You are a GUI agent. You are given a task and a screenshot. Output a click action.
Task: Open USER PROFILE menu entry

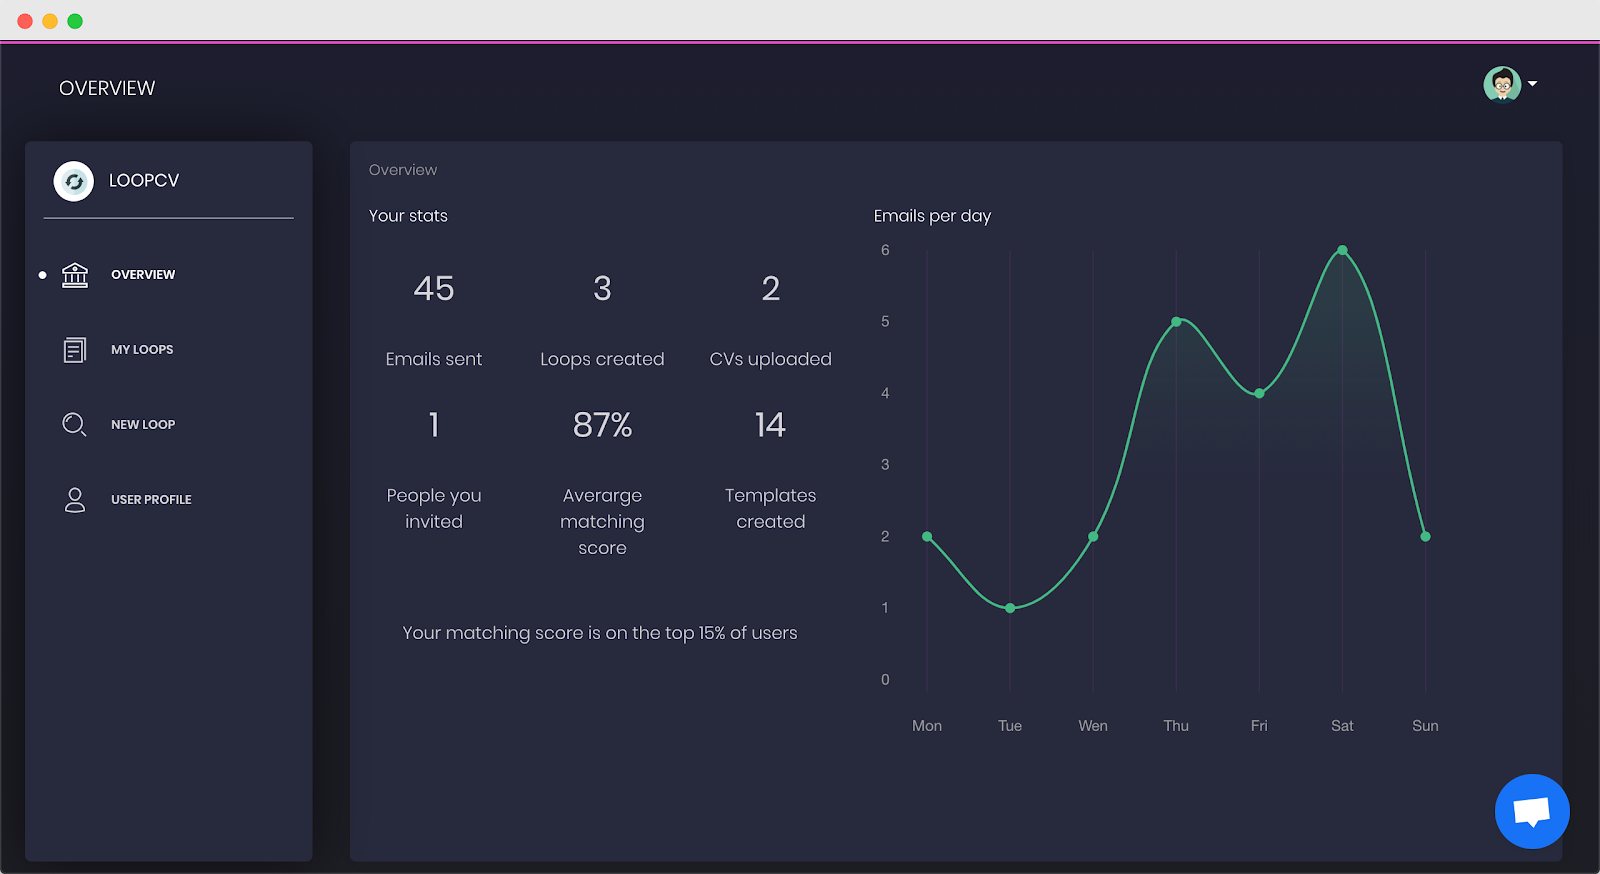[x=151, y=500]
